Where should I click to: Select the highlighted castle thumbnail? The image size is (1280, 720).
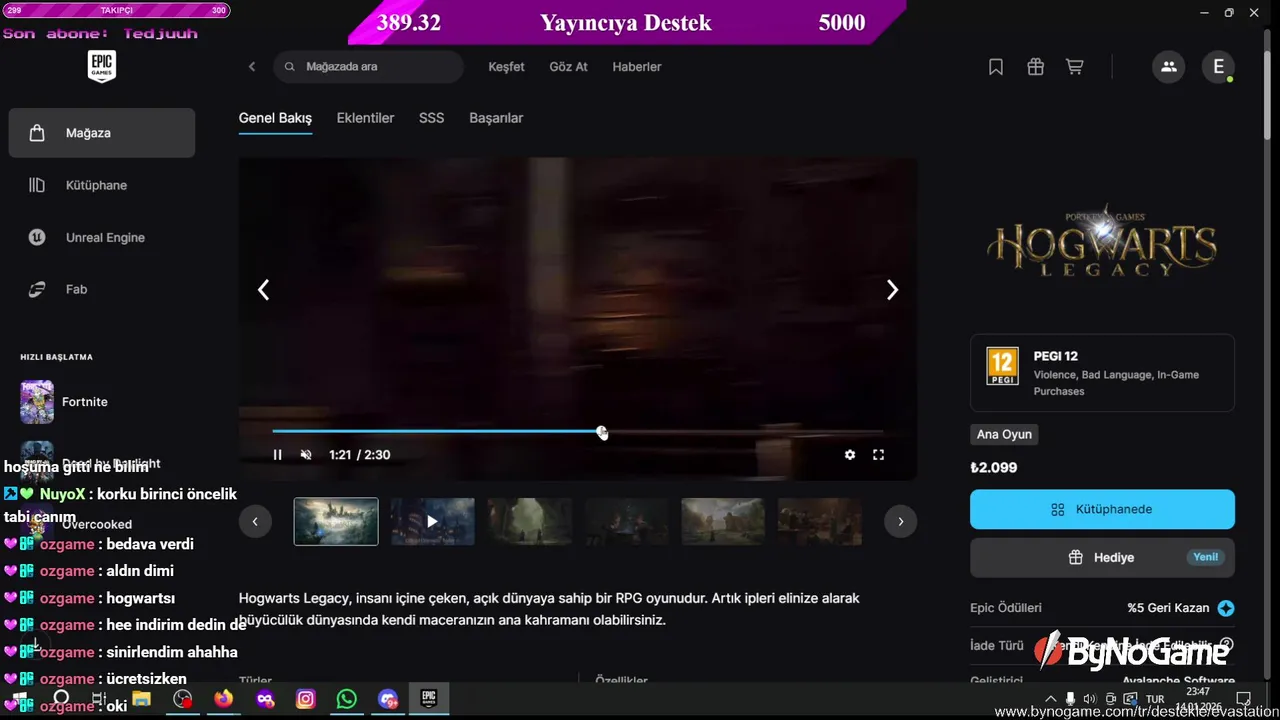pyautogui.click(x=336, y=522)
